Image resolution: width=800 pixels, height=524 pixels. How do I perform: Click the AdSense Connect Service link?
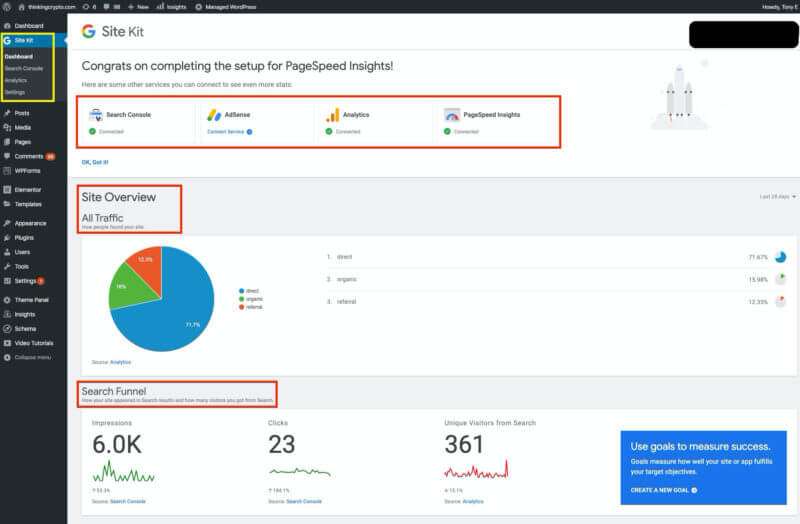[x=228, y=131]
